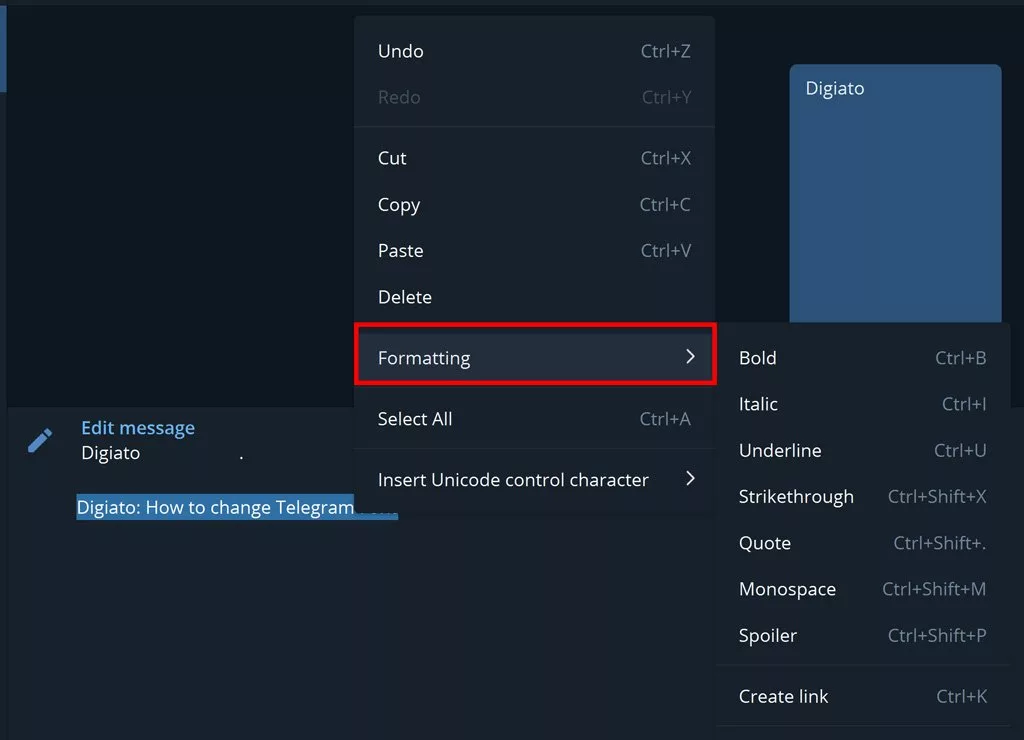The image size is (1024, 740).
Task: Click the Edit message header label
Action: coord(138,428)
